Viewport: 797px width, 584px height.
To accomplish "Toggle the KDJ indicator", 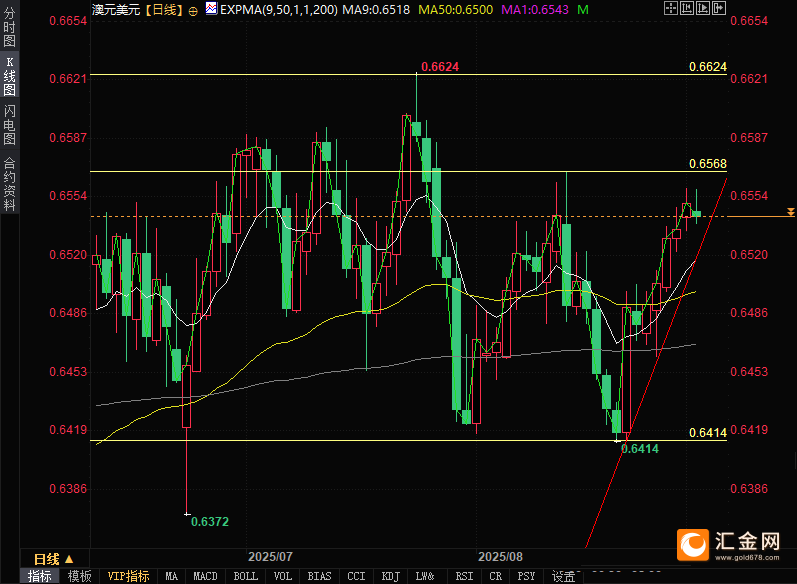I will (x=389, y=576).
